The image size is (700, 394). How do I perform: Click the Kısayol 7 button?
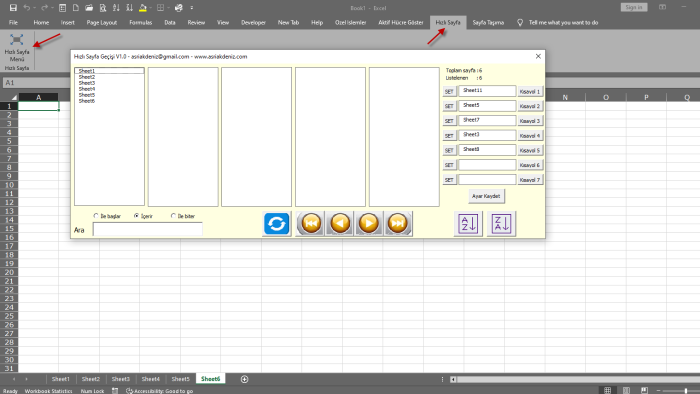tap(530, 180)
